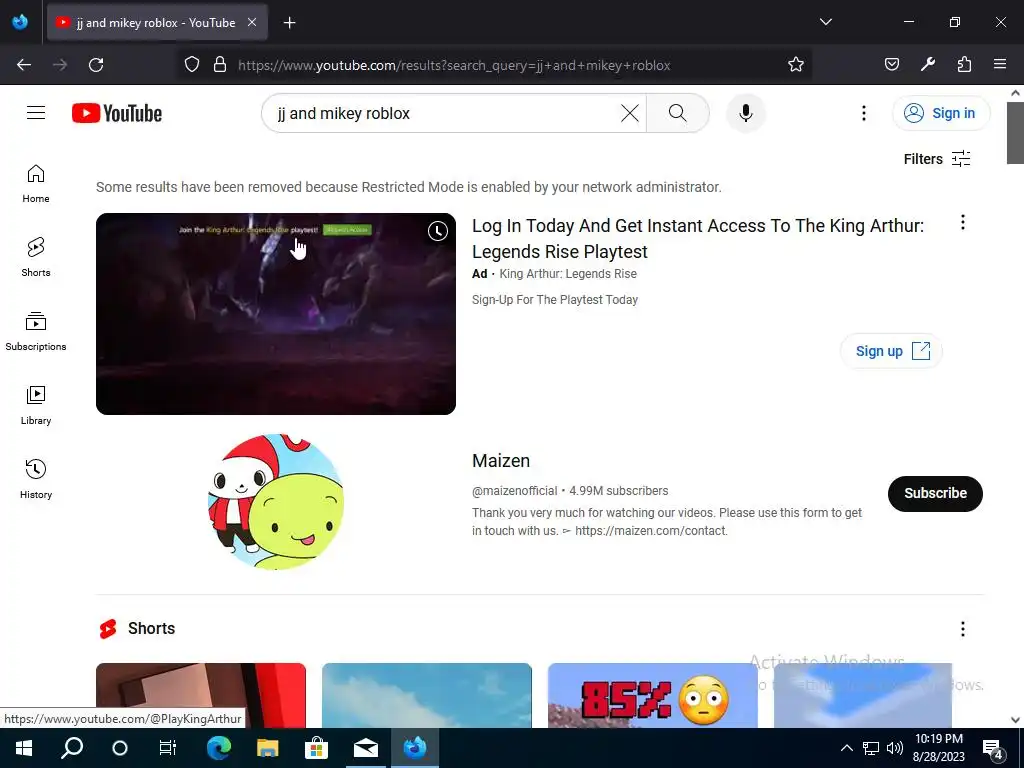Image resolution: width=1024 pixels, height=768 pixels.
Task: Save the page to Pocket
Action: [x=891, y=64]
